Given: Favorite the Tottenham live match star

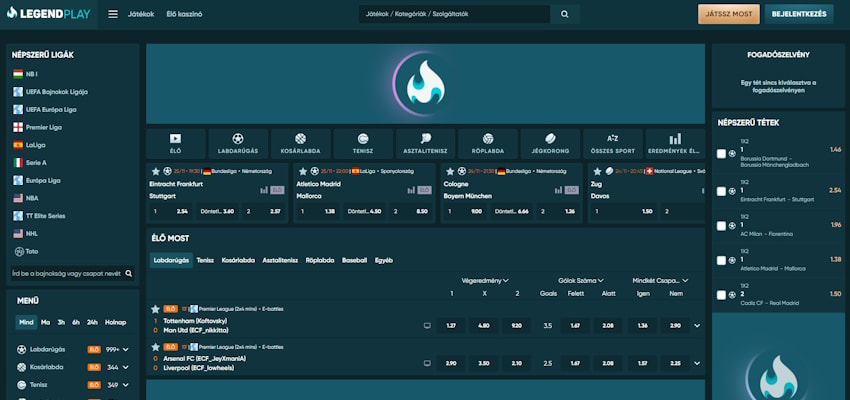Looking at the screenshot, I should [156, 309].
